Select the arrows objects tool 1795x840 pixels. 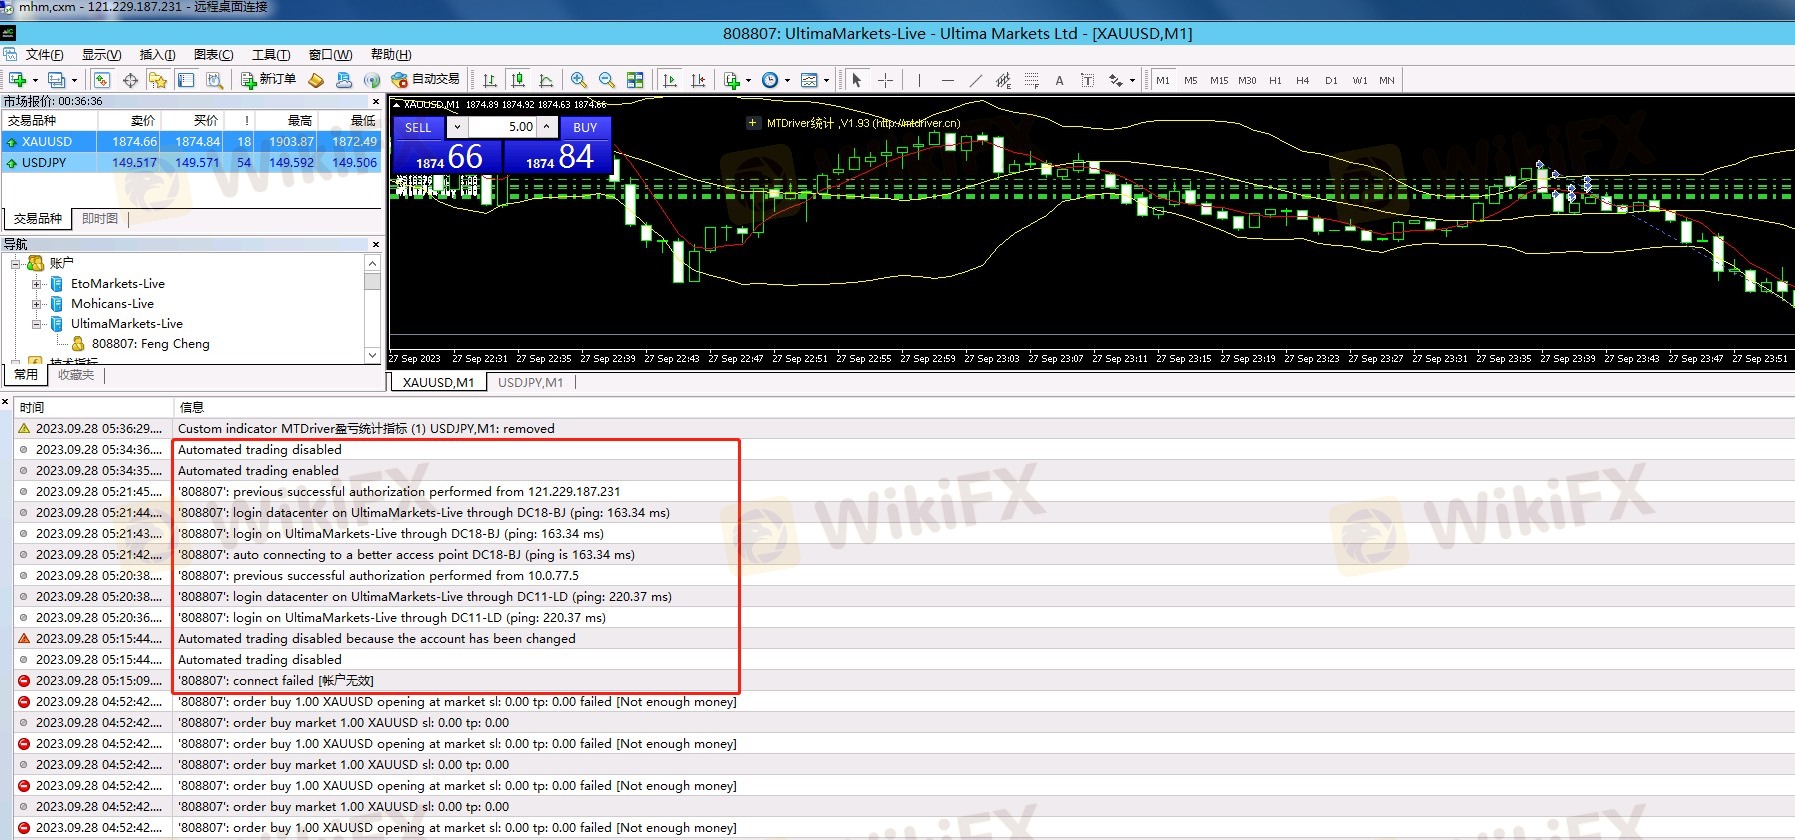tap(1116, 80)
